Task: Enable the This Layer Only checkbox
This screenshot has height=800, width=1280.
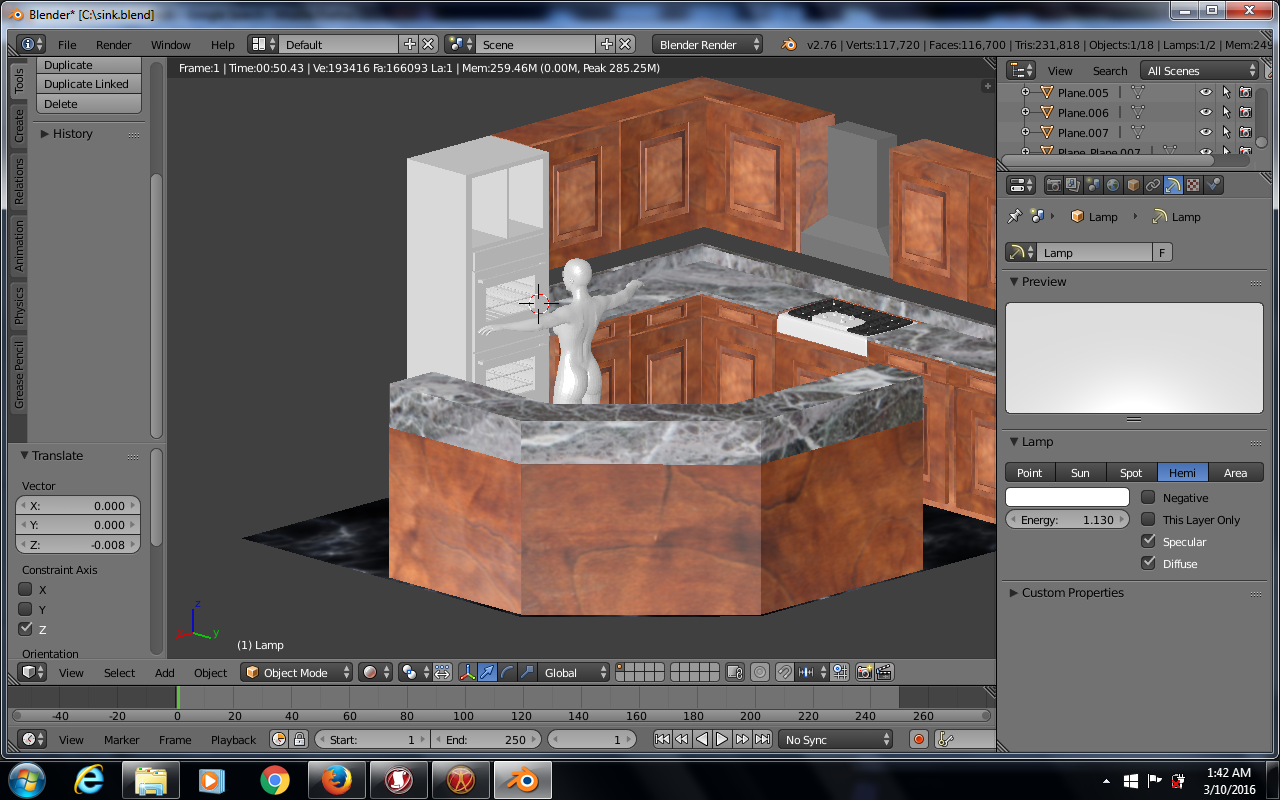Action: pos(1148,519)
